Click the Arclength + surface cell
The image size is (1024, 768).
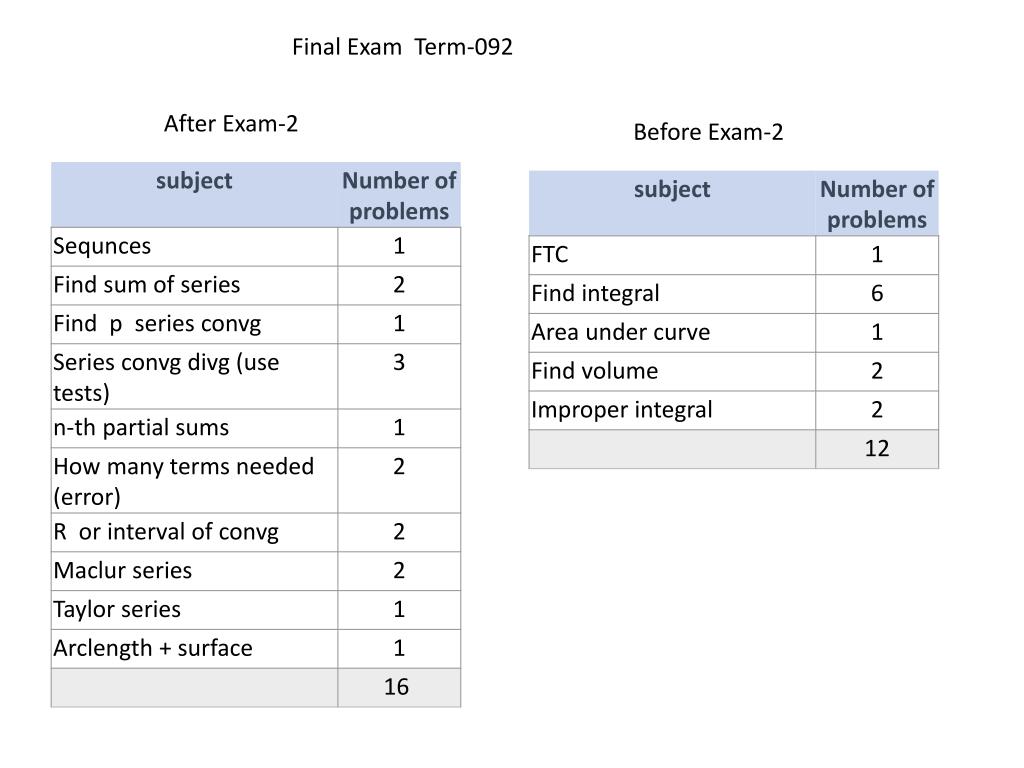click(195, 648)
